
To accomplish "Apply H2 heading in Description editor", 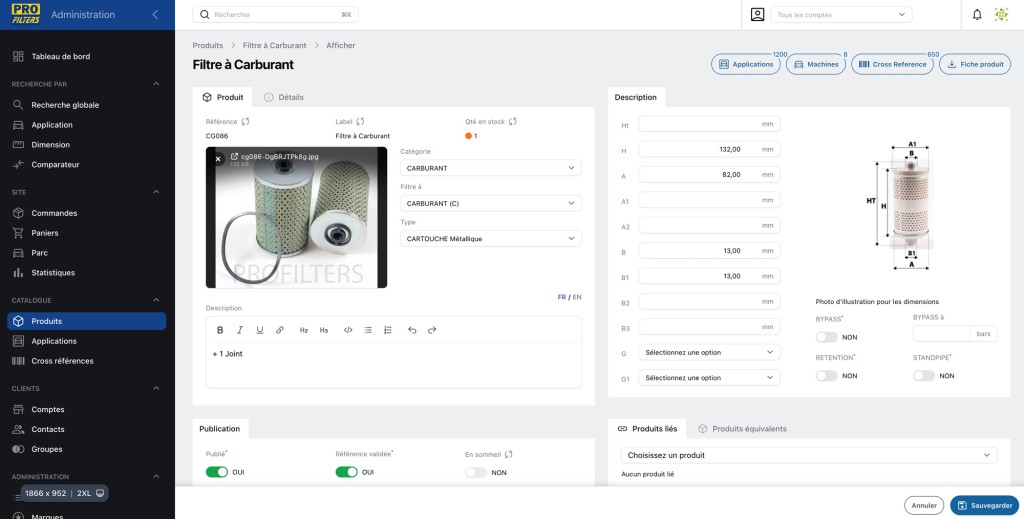I will pos(304,330).
